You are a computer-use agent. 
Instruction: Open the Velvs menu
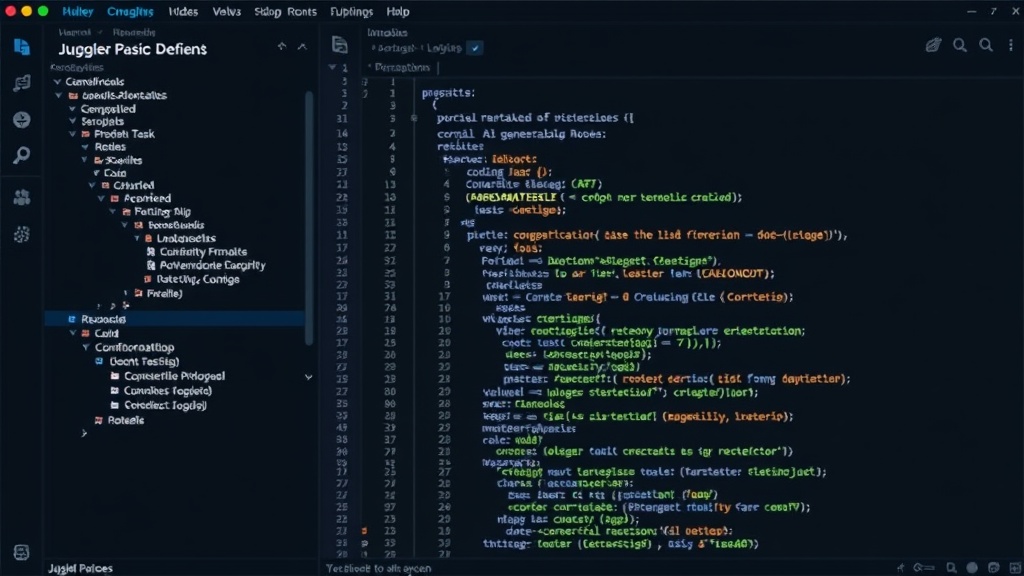(227, 12)
